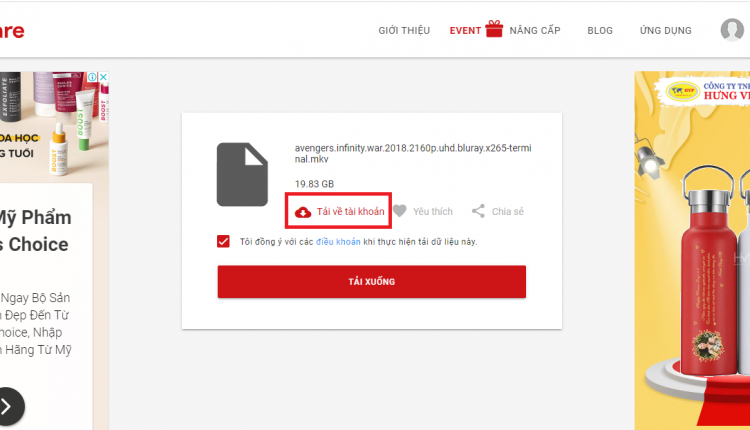Click the Hưng Việt company logo
The width and height of the screenshot is (750, 430).
coord(683,91)
